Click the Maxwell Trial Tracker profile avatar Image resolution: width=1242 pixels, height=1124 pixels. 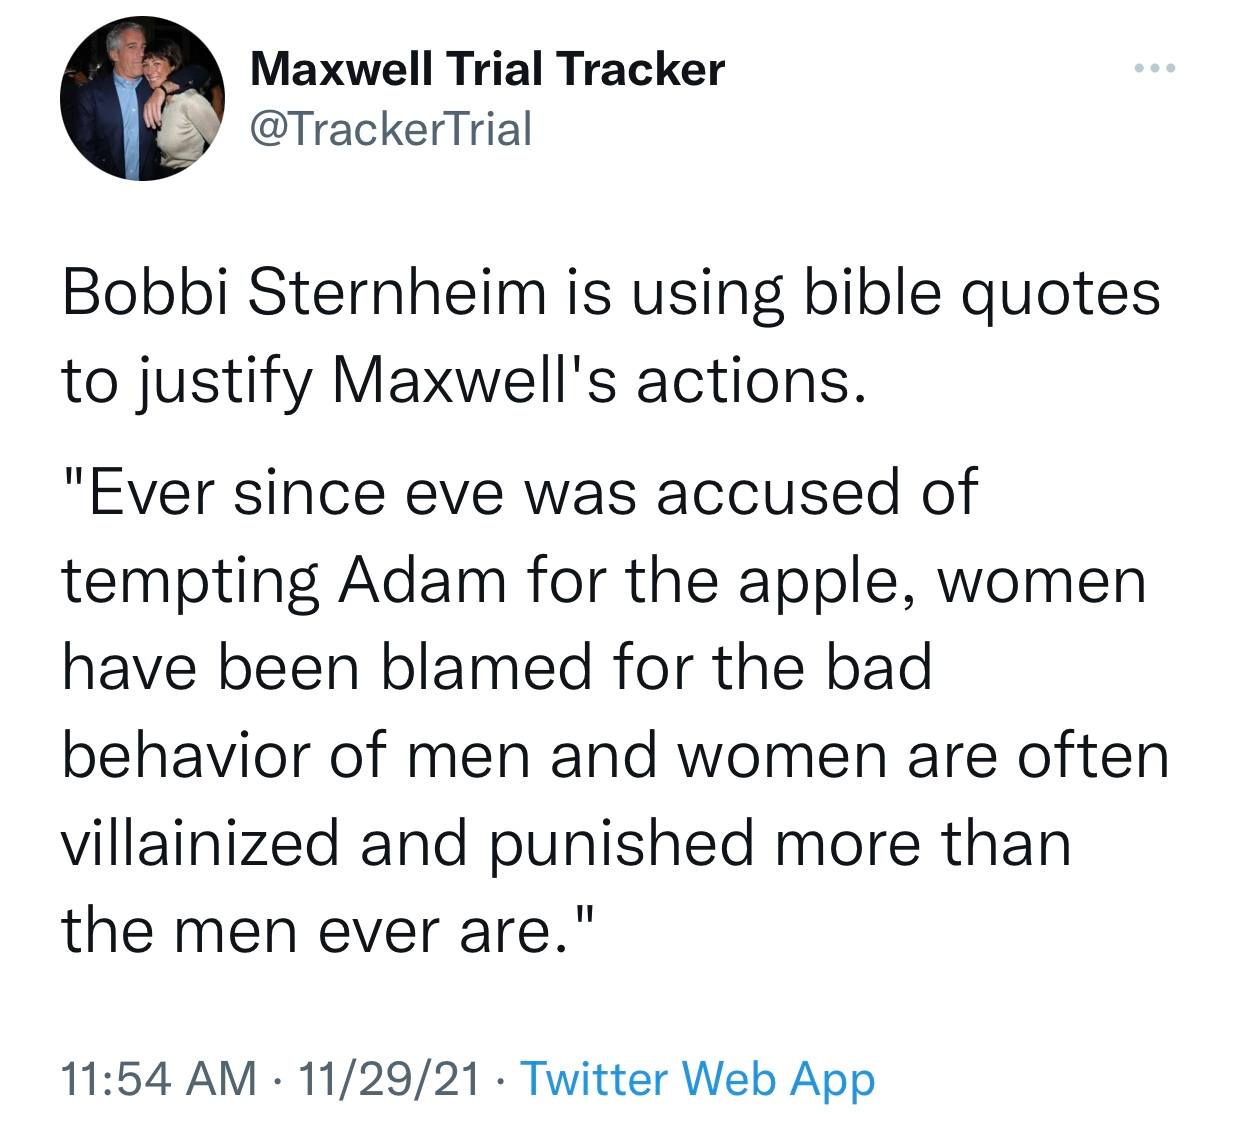click(140, 98)
